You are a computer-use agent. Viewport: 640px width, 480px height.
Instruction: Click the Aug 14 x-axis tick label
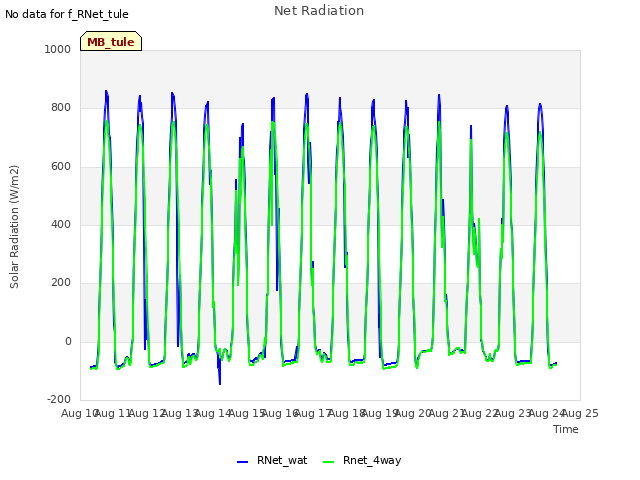click(x=213, y=413)
